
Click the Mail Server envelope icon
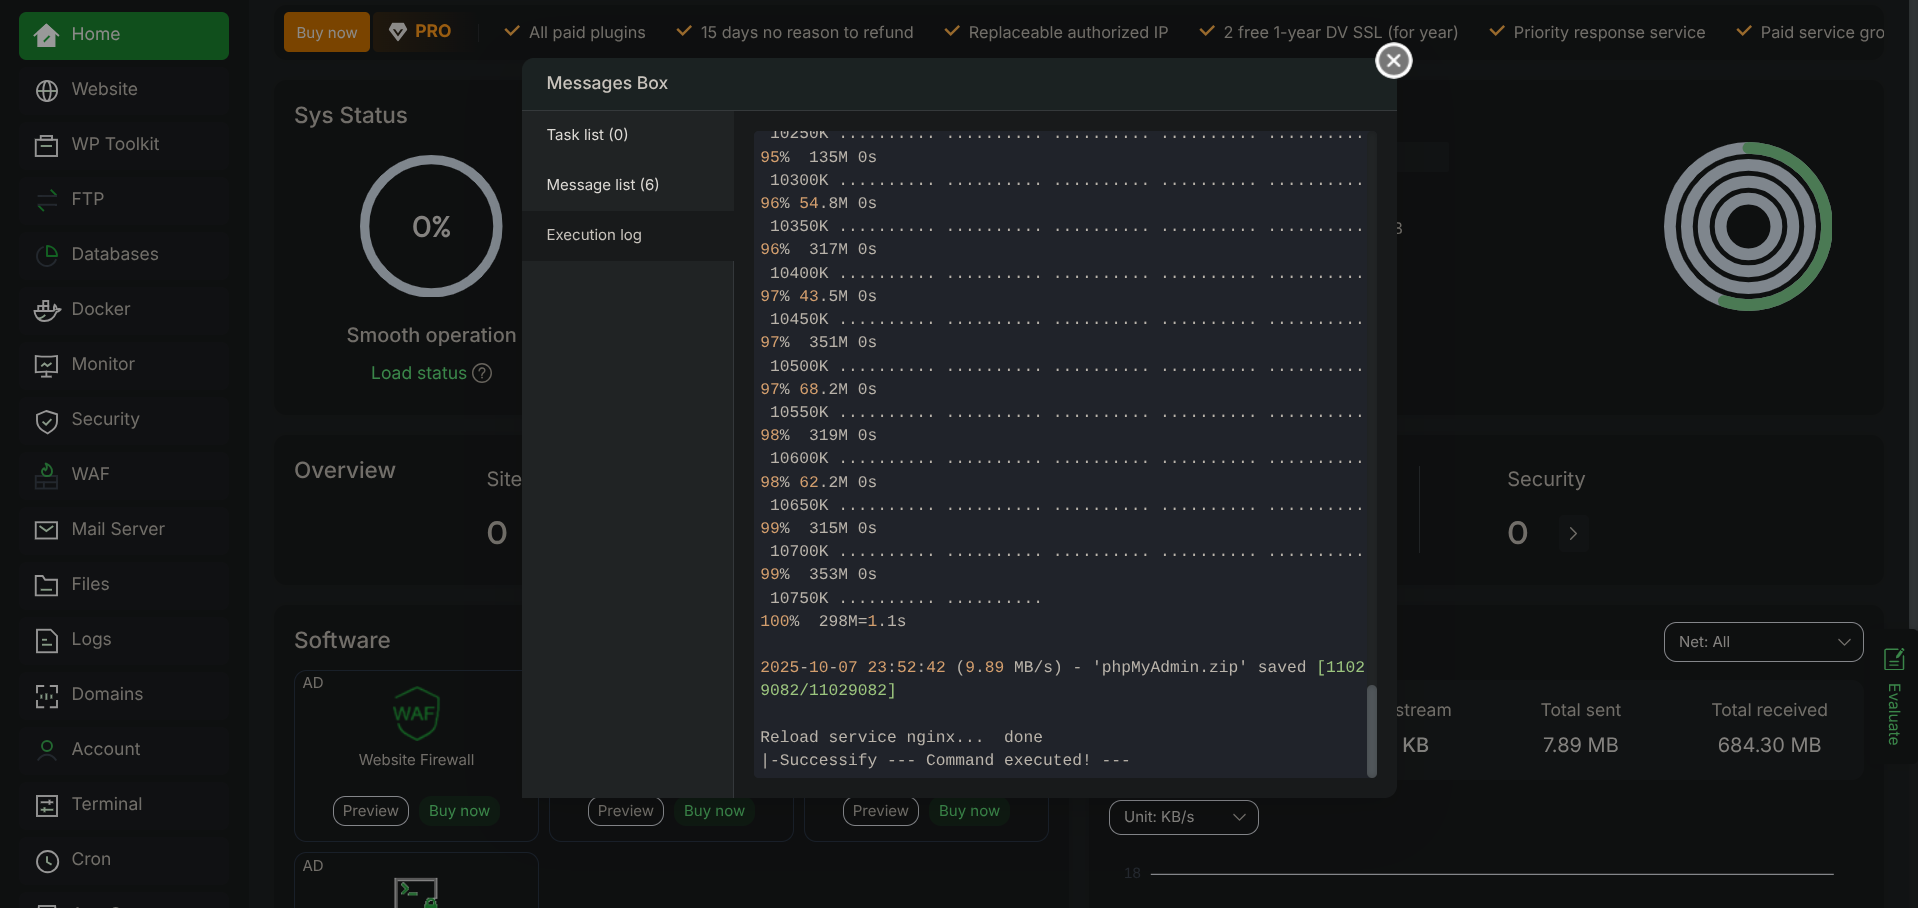point(46,530)
